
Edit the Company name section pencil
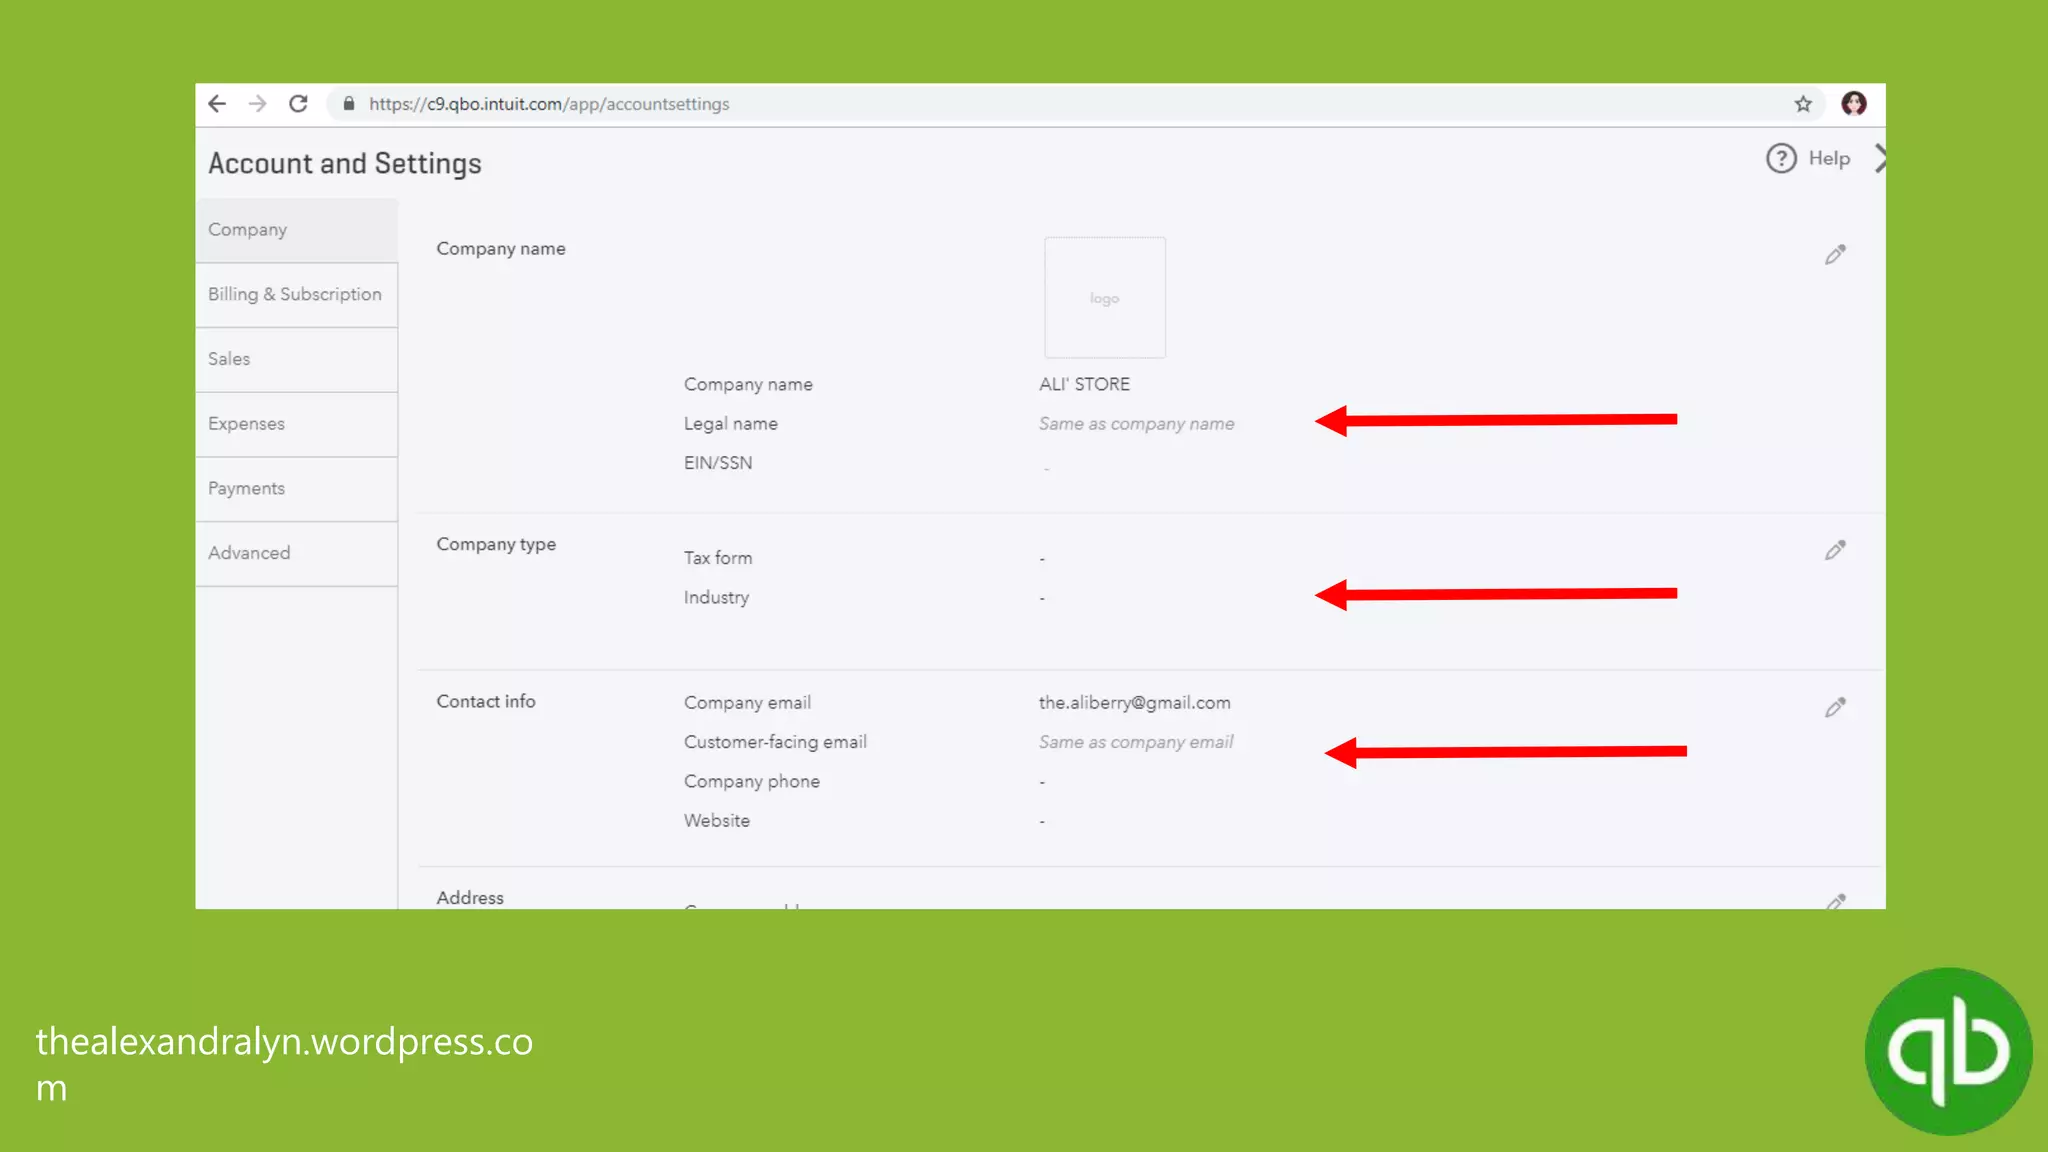click(1835, 255)
